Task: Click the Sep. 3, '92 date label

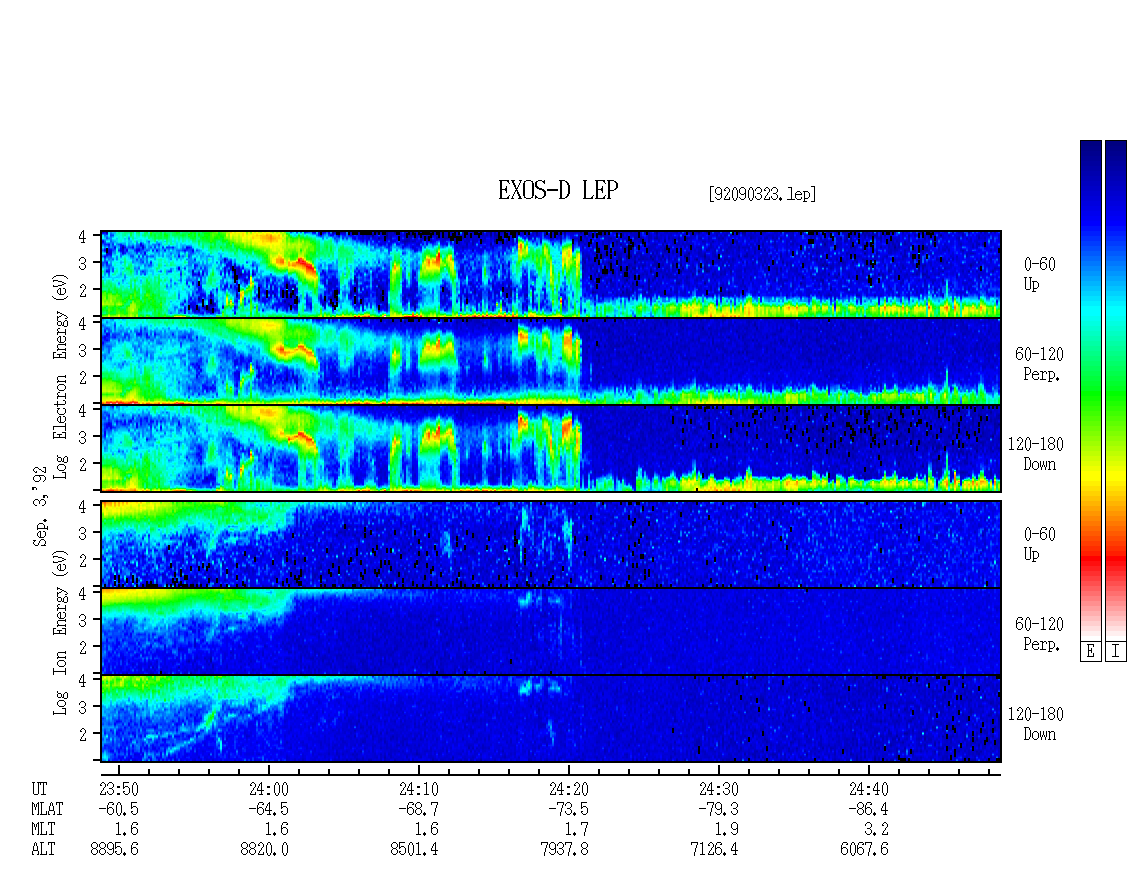Action: 40,506
